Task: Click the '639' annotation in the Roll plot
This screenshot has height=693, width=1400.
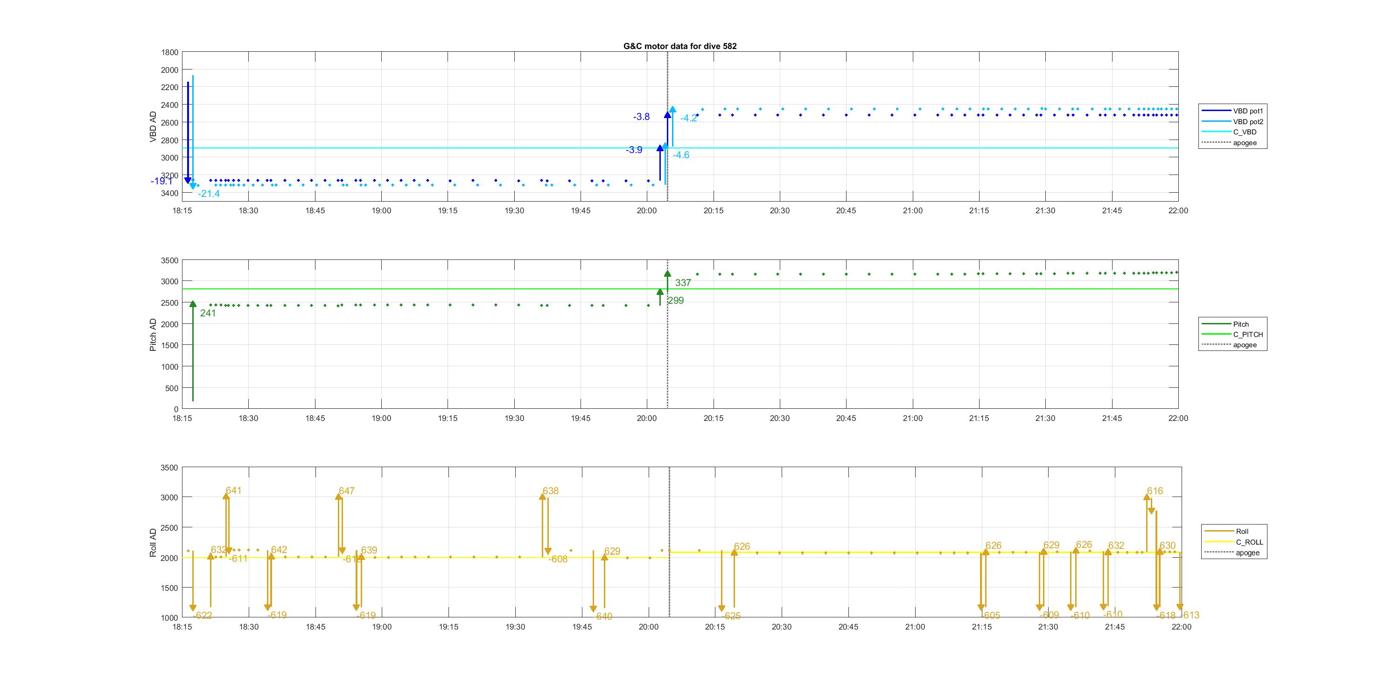Action: click(x=369, y=550)
